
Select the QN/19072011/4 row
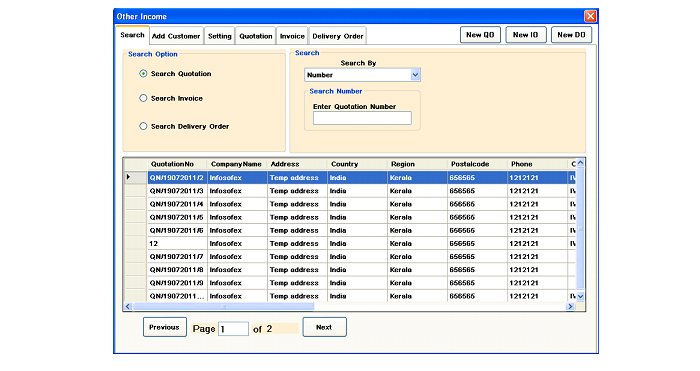click(x=350, y=204)
